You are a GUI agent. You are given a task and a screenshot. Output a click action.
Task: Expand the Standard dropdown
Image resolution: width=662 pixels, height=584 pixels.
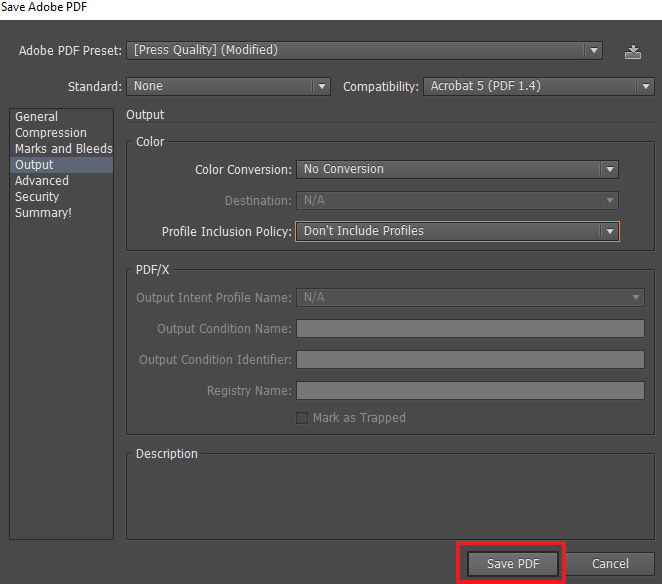click(x=229, y=87)
